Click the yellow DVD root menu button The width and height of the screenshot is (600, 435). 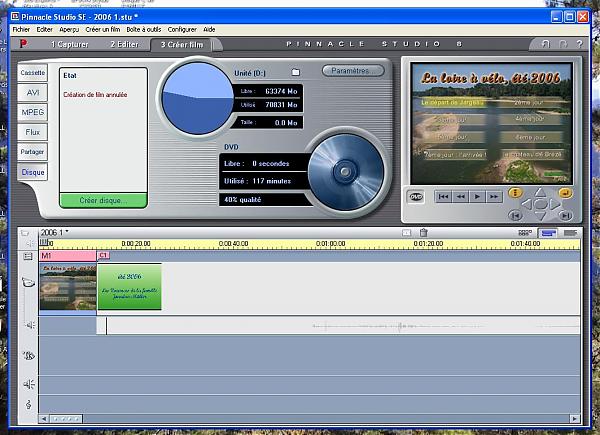515,192
